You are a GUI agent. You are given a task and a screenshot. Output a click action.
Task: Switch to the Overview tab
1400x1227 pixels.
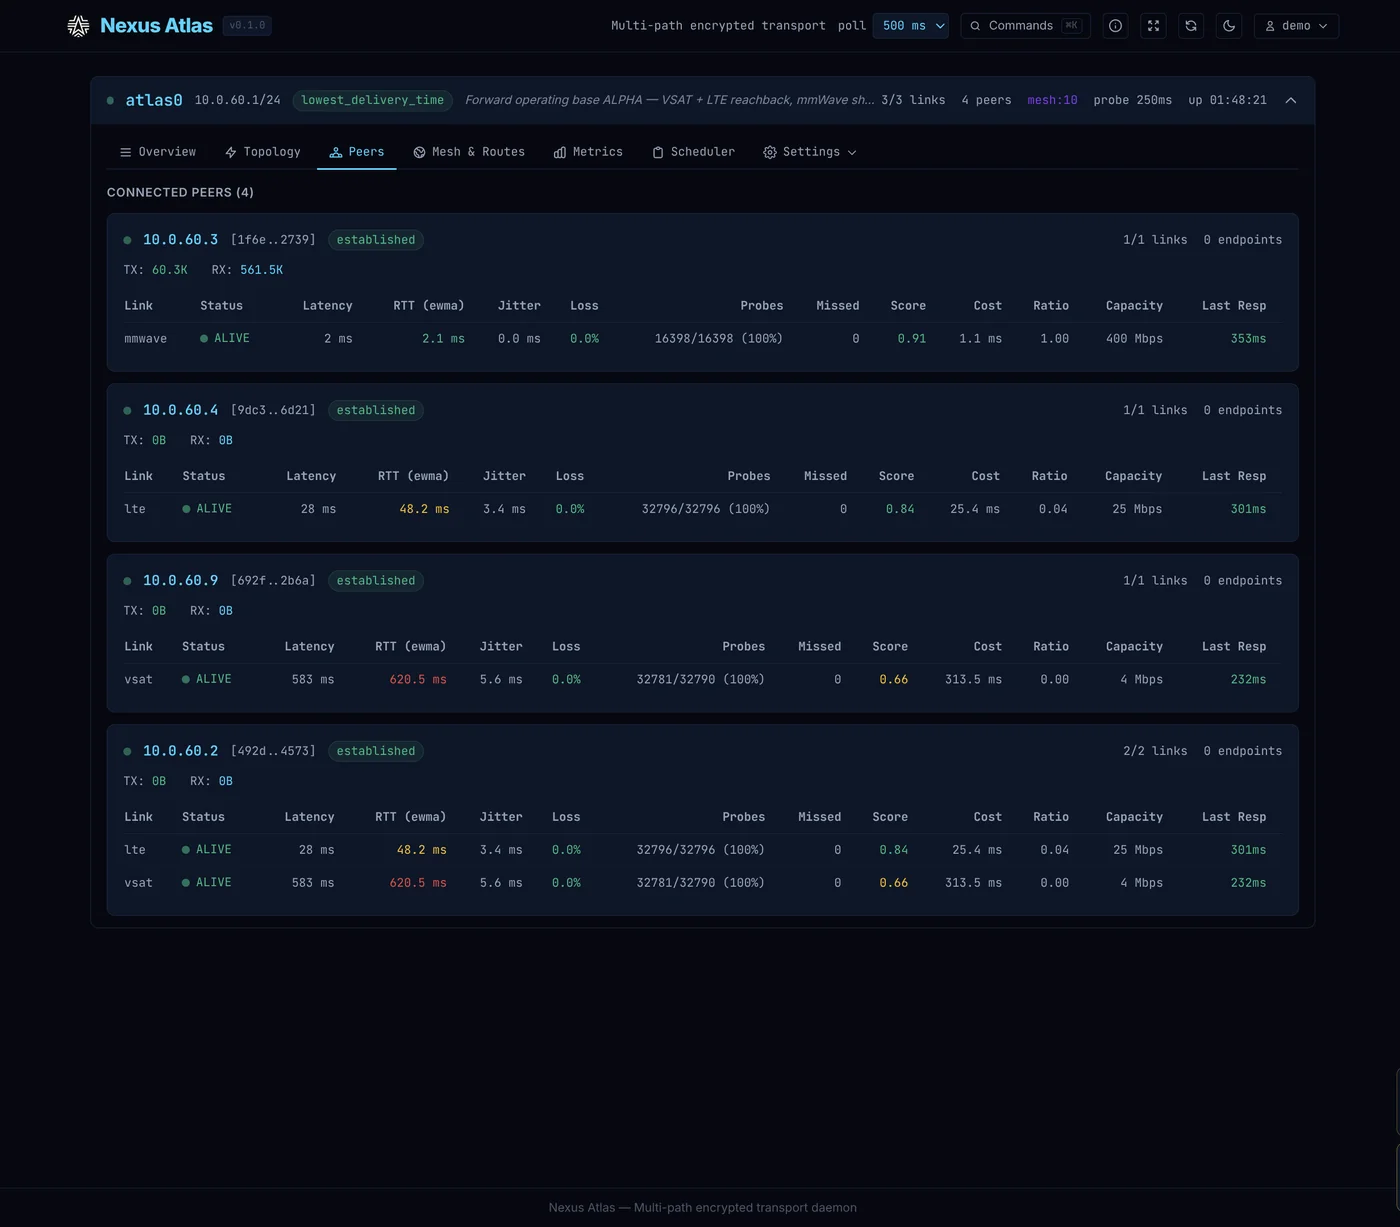(158, 152)
